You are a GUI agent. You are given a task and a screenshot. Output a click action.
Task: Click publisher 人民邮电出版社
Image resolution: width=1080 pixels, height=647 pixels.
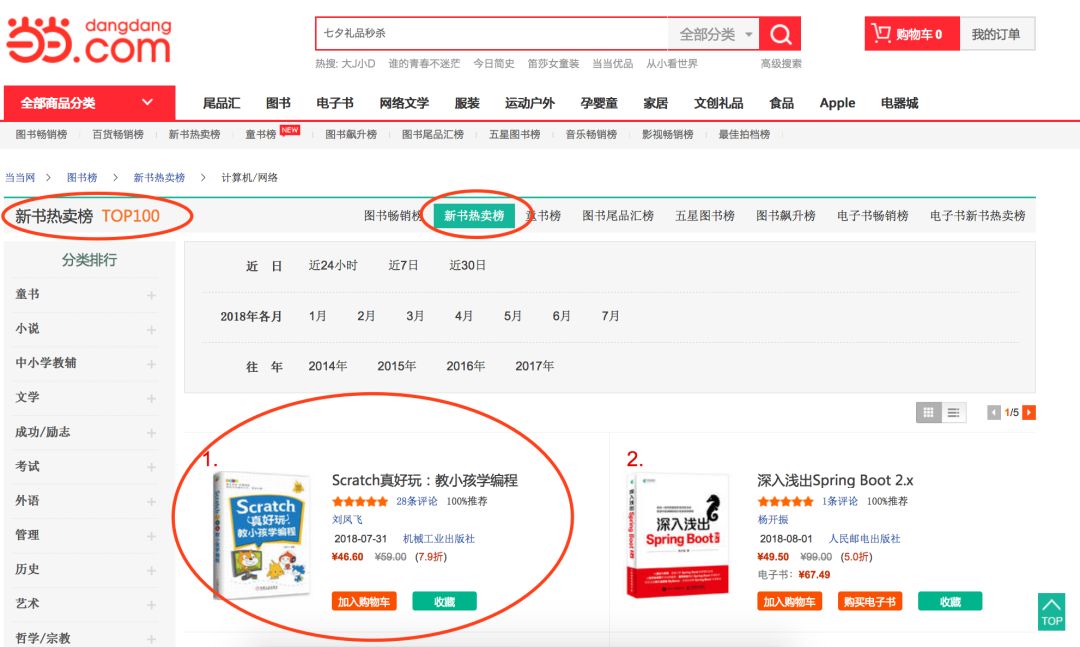[864, 538]
